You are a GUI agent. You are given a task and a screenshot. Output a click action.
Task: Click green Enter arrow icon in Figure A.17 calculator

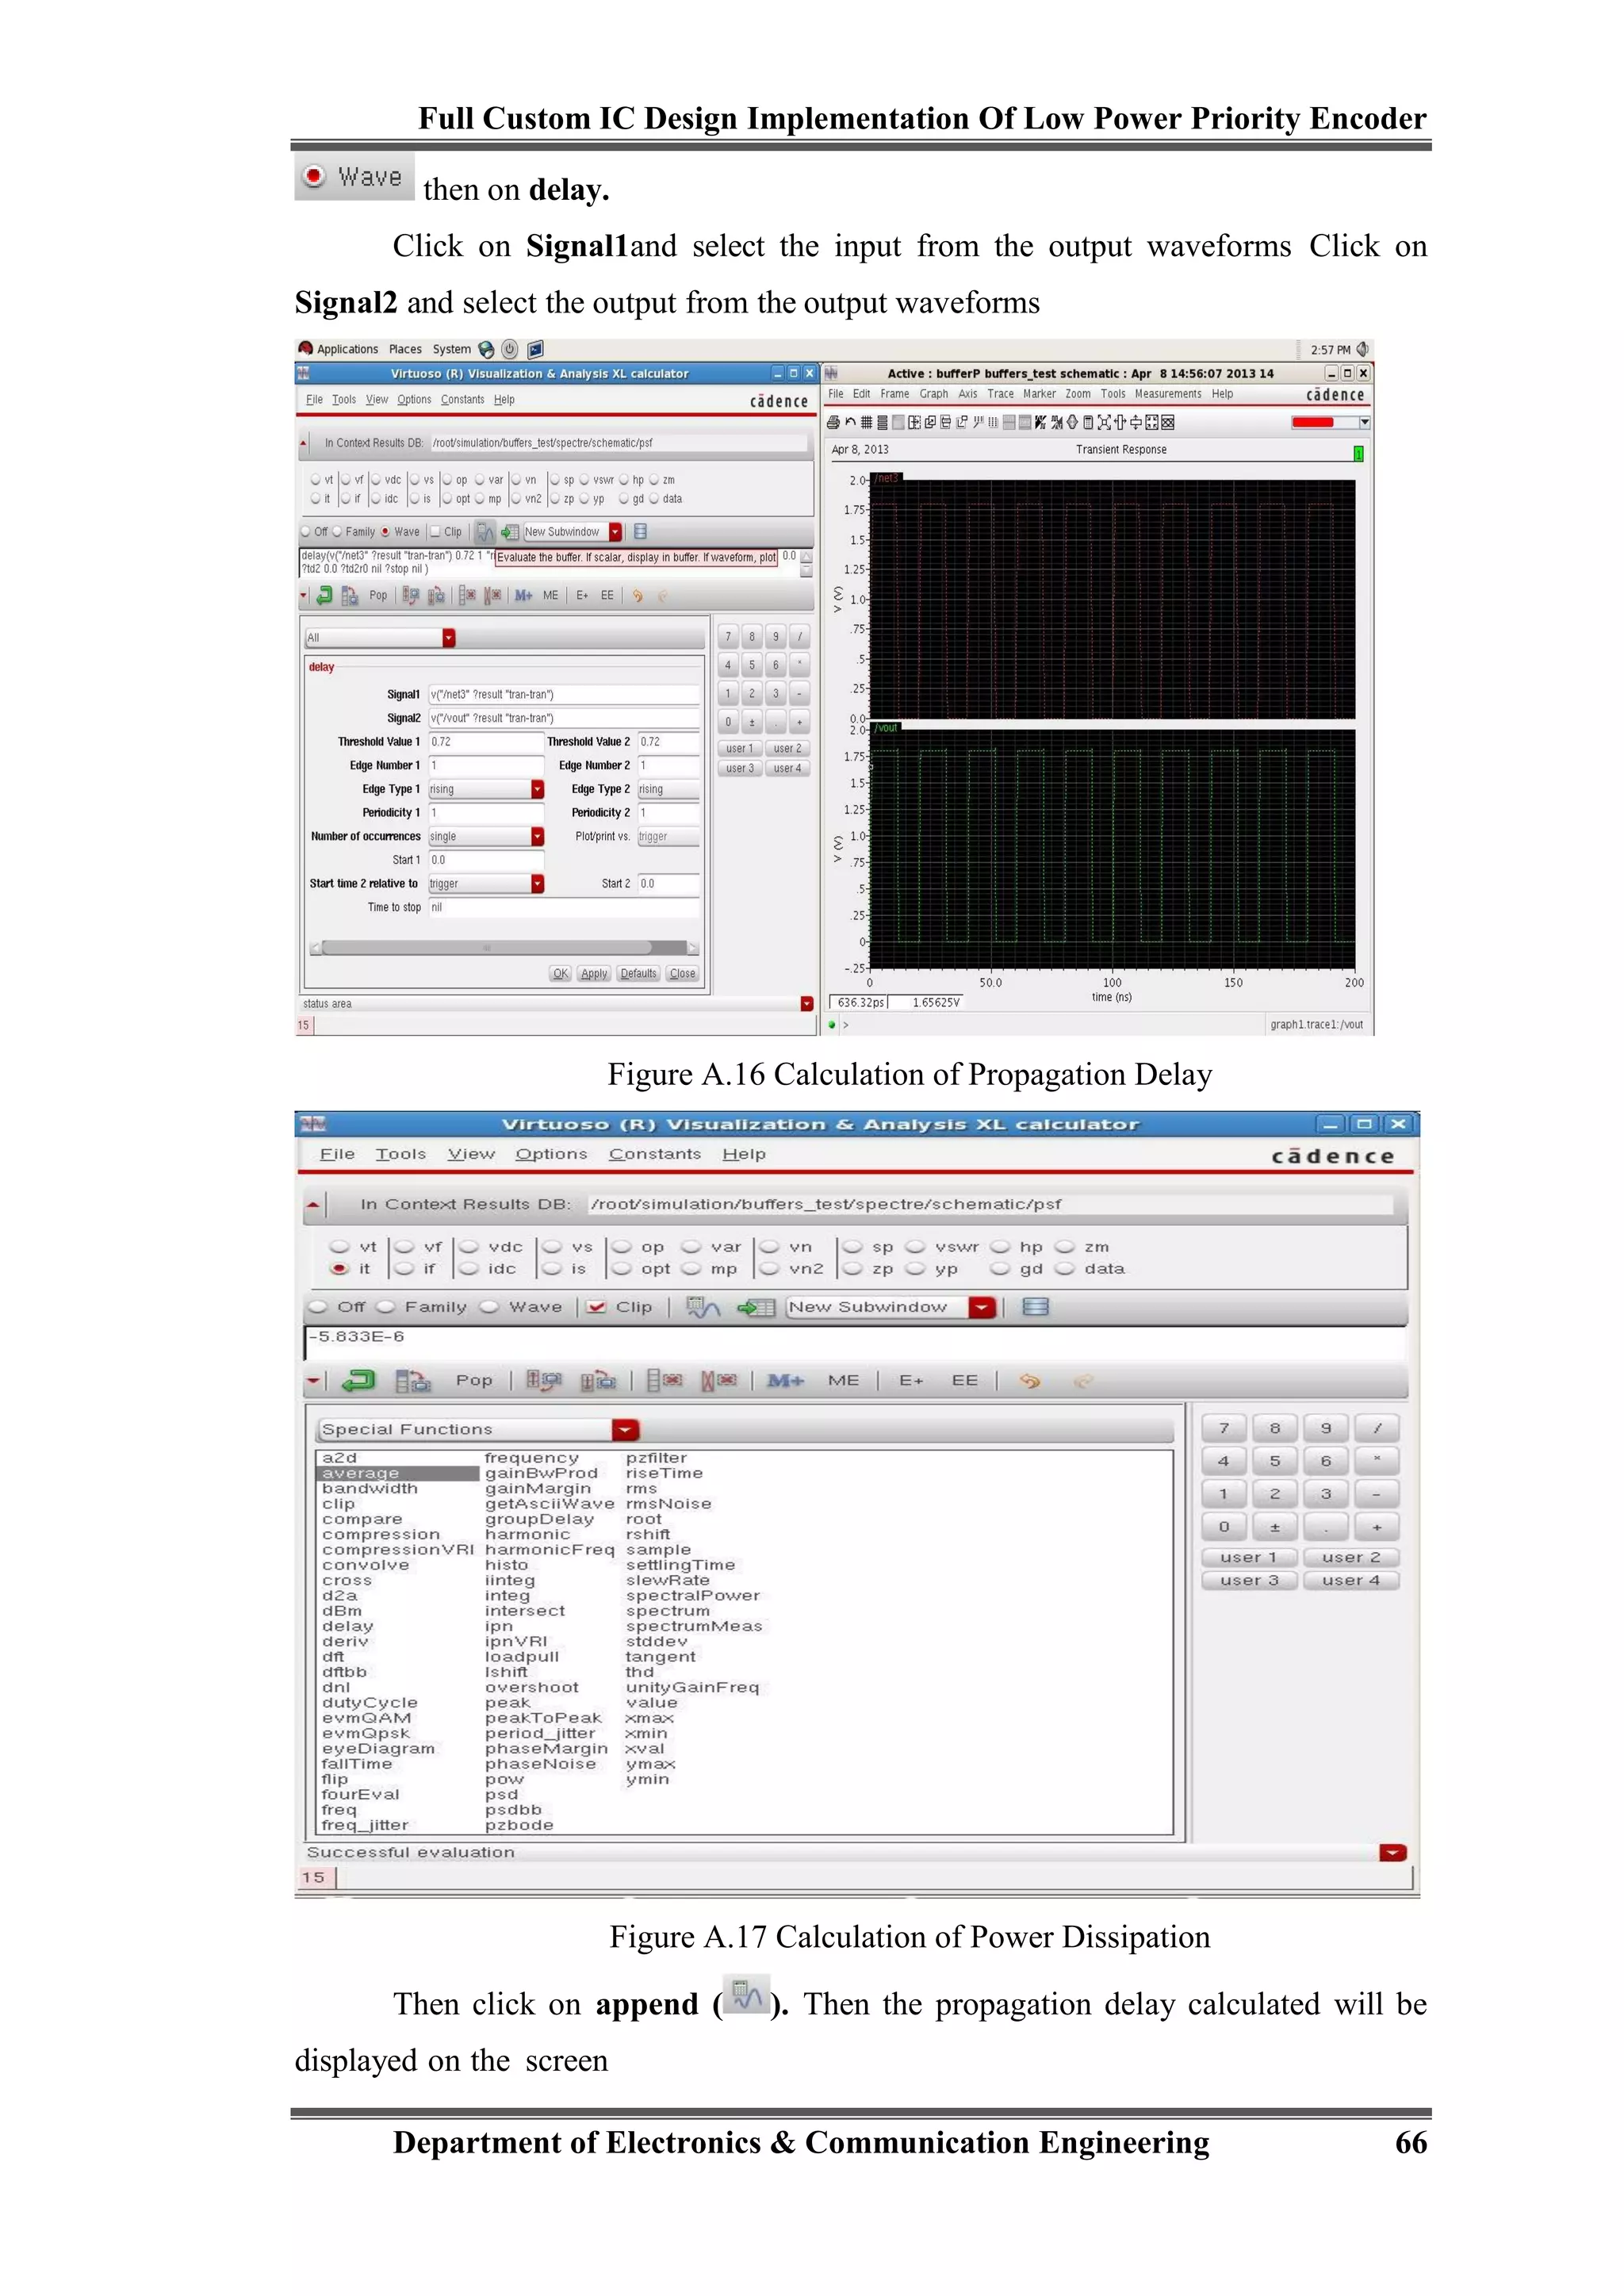coord(358,1381)
